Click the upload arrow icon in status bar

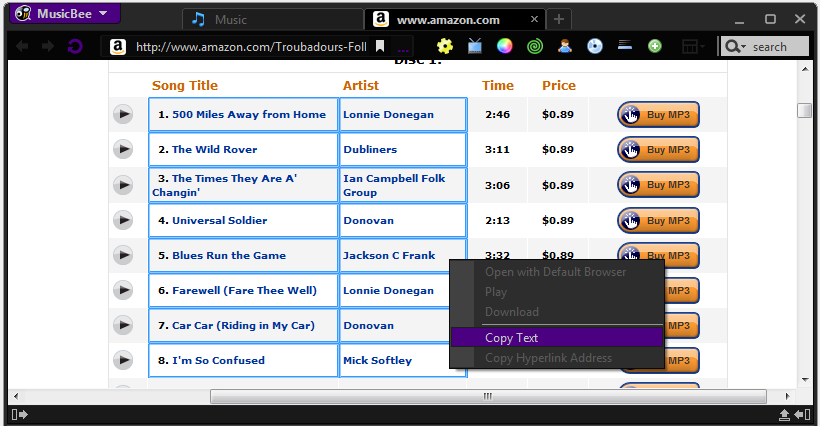pos(784,415)
